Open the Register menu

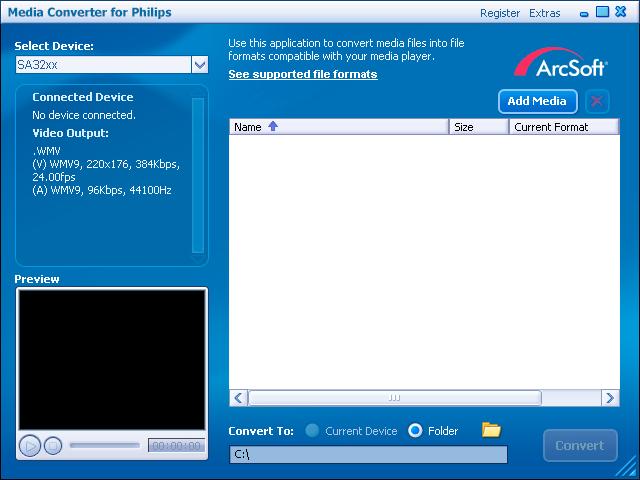coord(500,13)
